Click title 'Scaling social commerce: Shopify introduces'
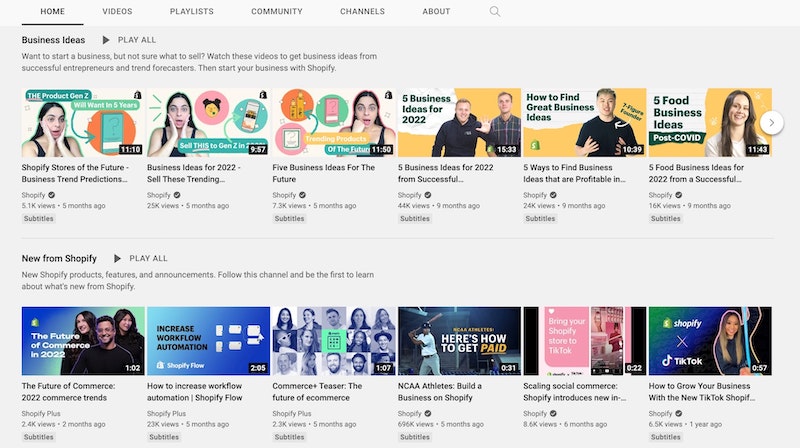This screenshot has width=800, height=448. pos(575,391)
